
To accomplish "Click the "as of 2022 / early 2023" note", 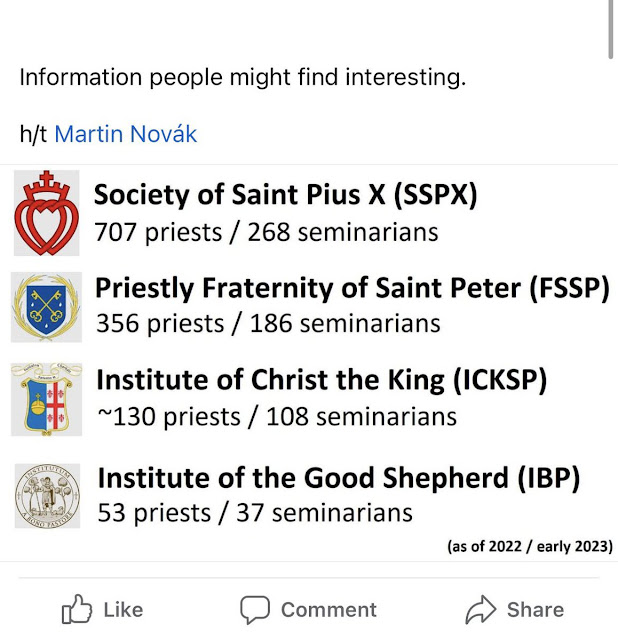I will coord(530,546).
